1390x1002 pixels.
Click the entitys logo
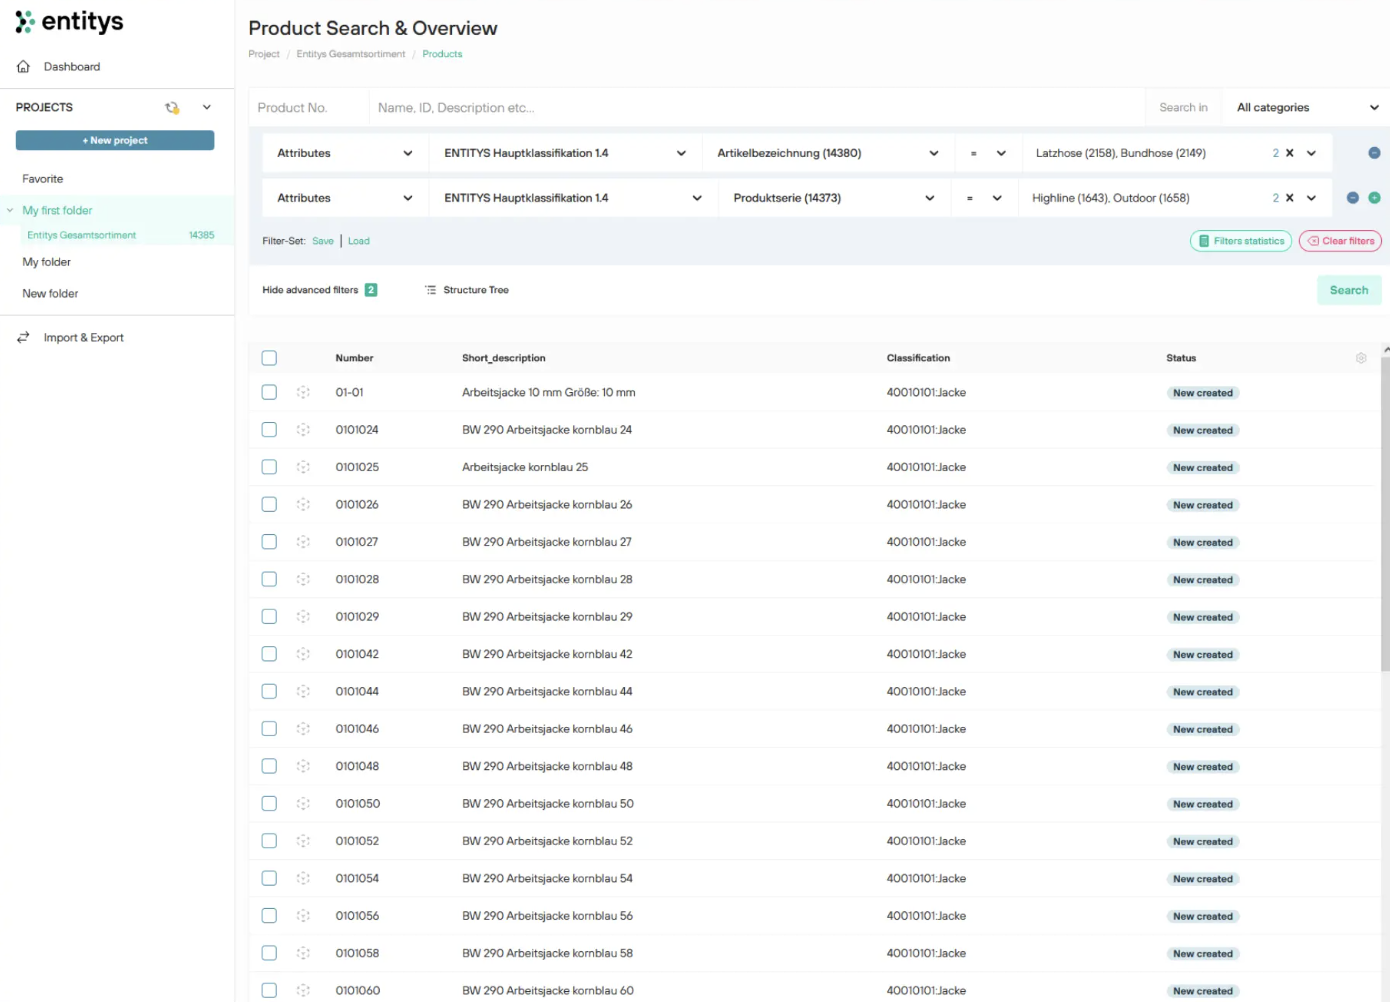pos(69,22)
